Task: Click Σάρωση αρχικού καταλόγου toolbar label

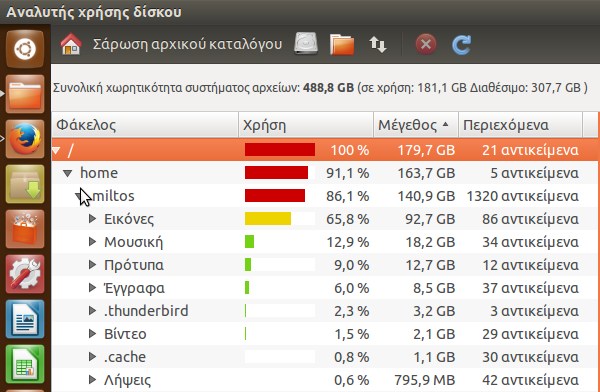Action: pos(187,44)
